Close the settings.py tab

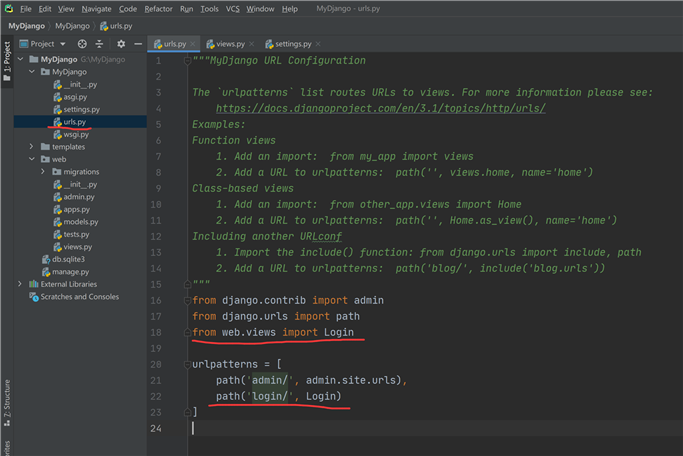click(x=318, y=44)
